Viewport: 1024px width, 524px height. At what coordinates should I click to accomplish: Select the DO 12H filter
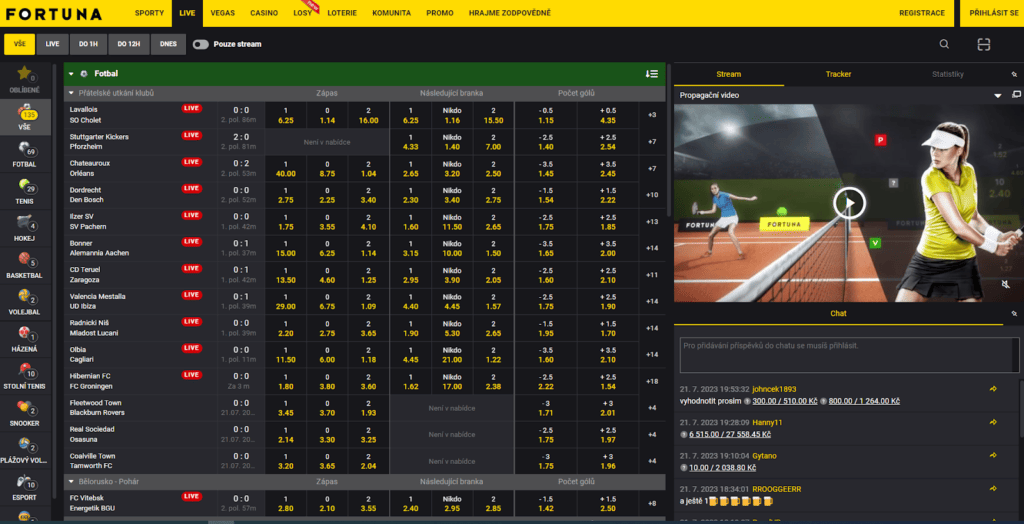[x=129, y=44]
